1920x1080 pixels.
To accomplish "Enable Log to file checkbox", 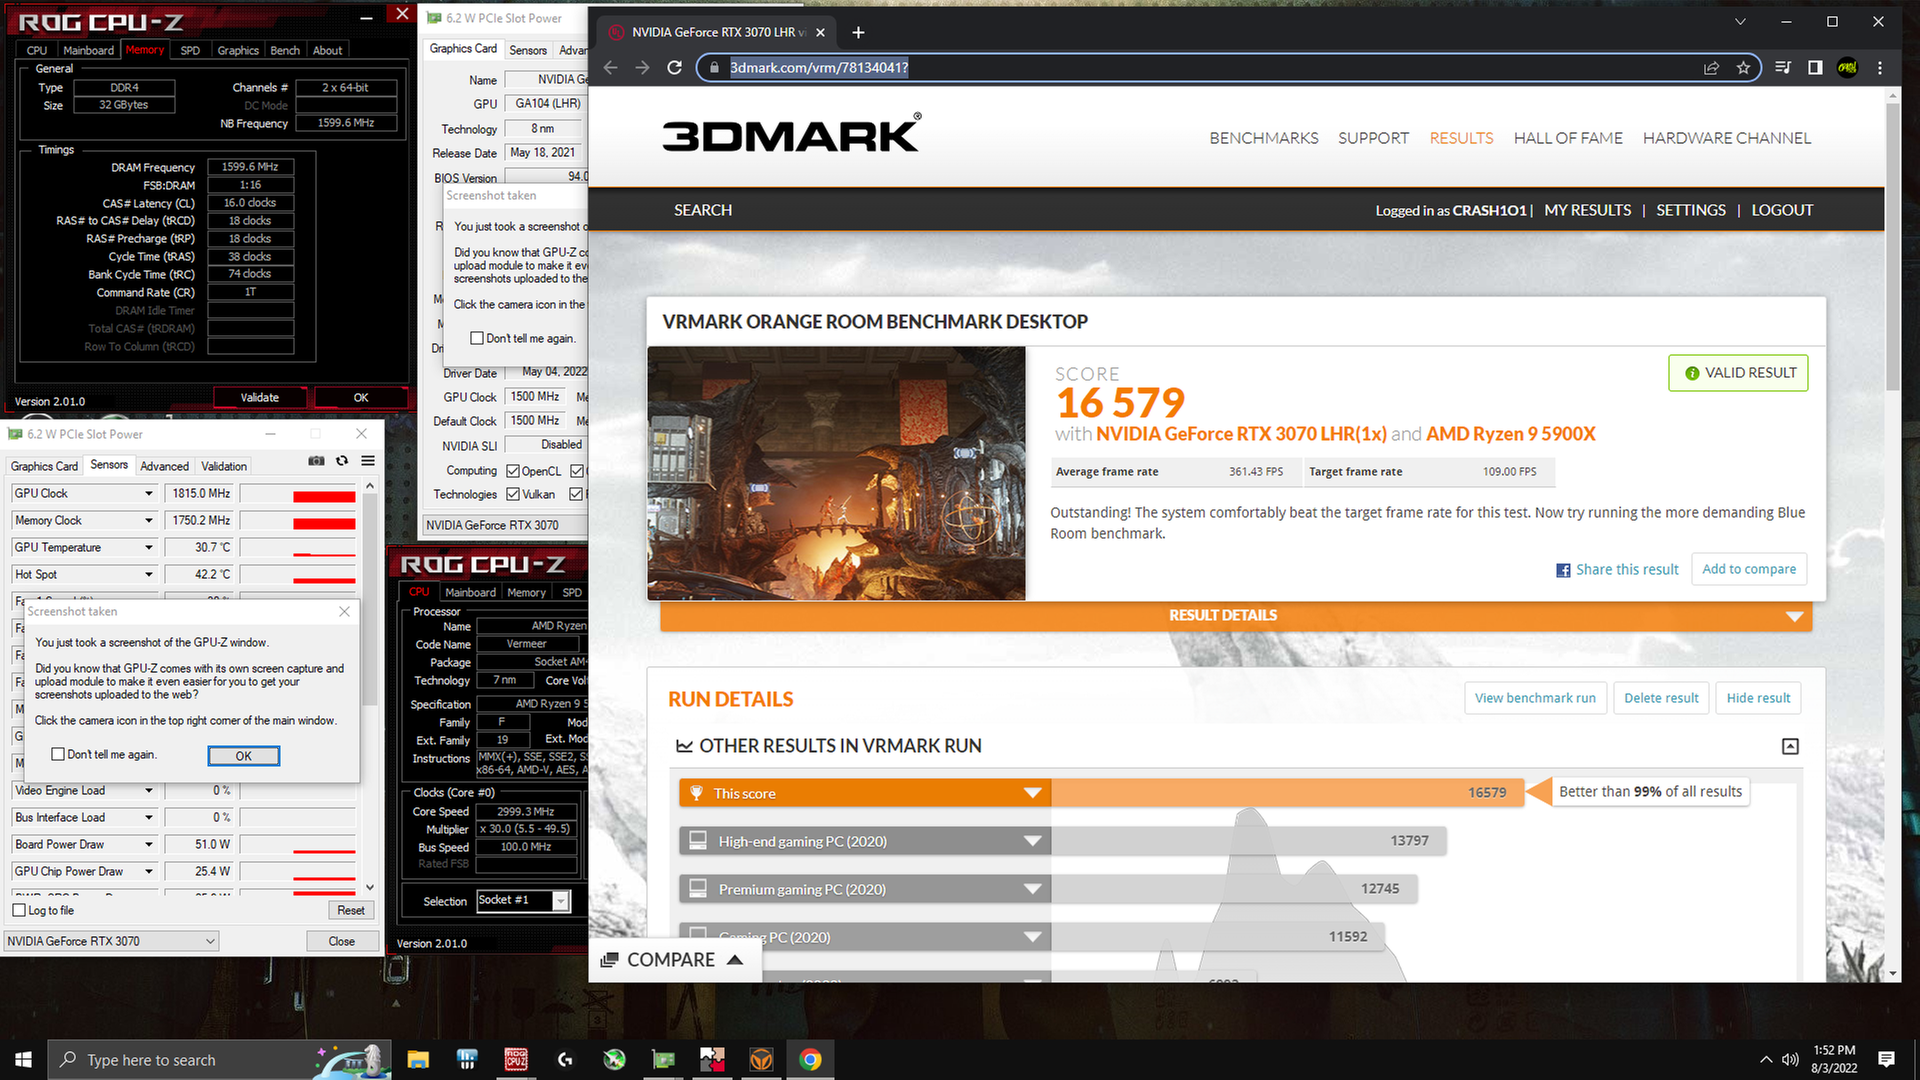I will (19, 910).
